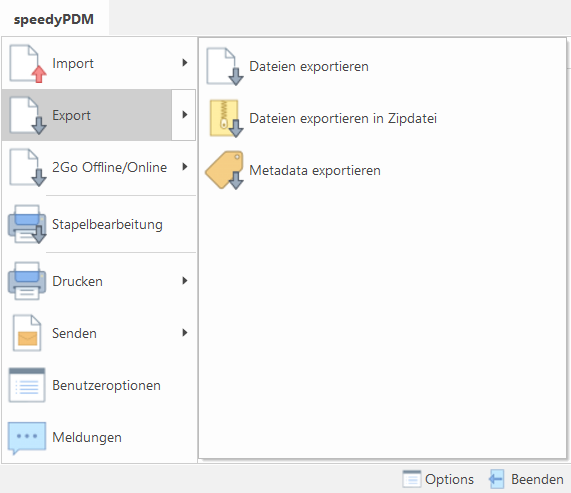Click the Stapelbearbeitung printer icon
This screenshot has height=493, width=571.
pyautogui.click(x=27, y=224)
